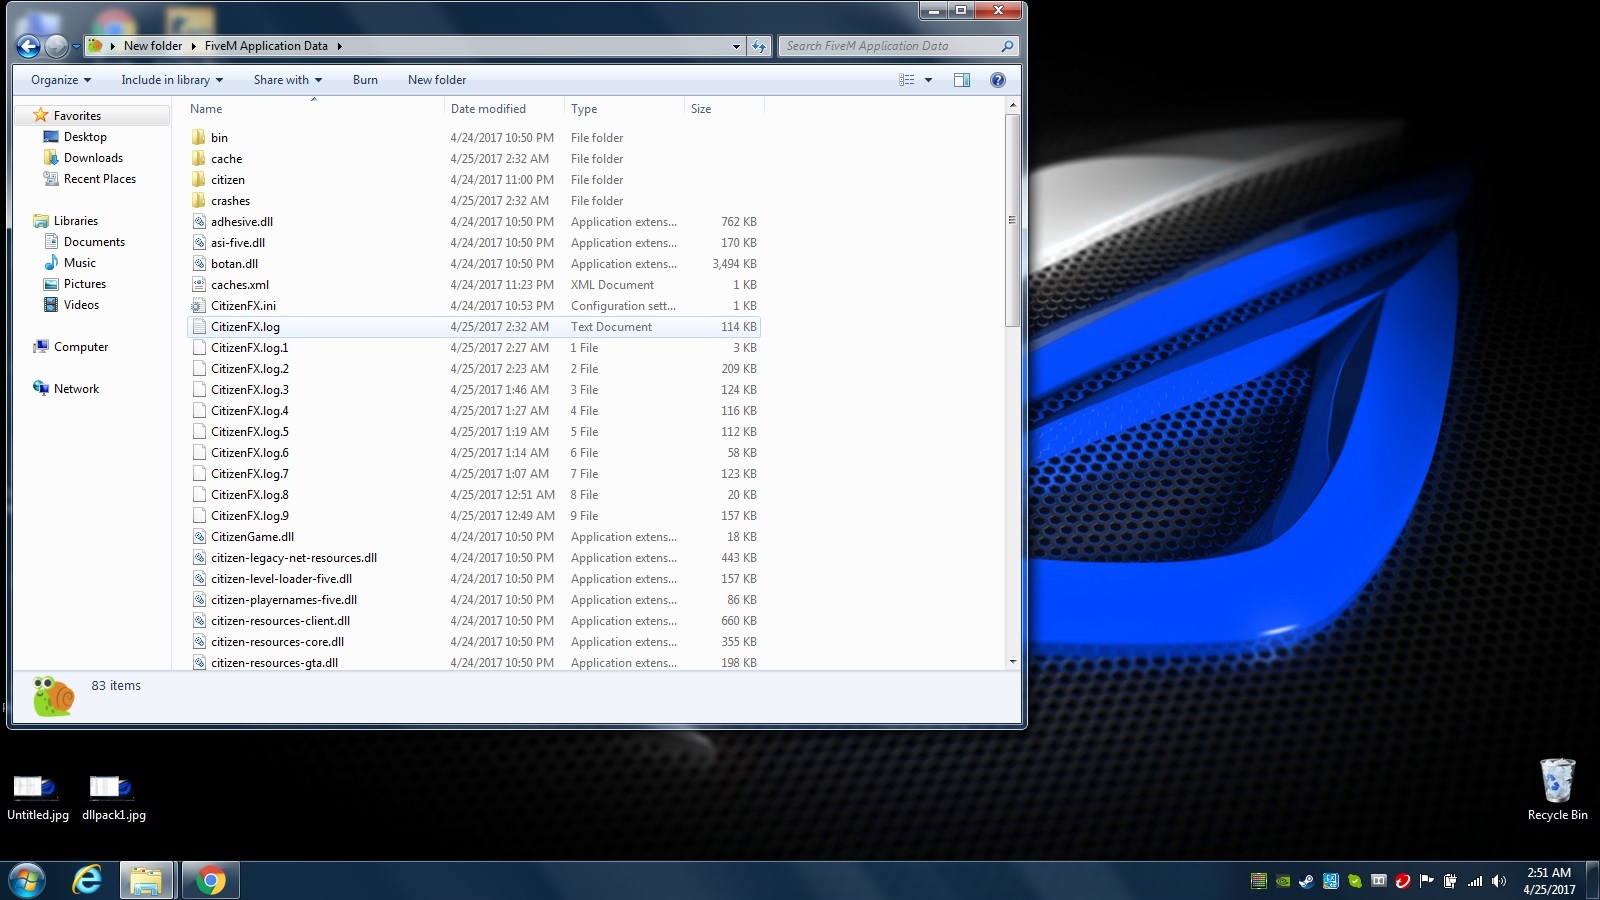This screenshot has width=1600, height=900.
Task: Click the New folder toolbar button
Action: point(437,80)
